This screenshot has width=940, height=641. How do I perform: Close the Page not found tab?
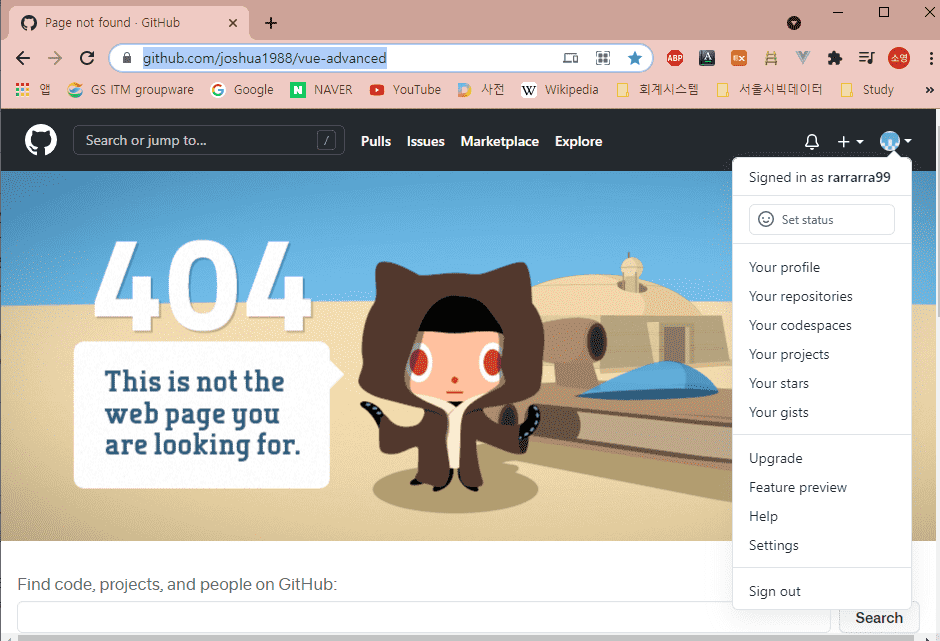click(233, 23)
